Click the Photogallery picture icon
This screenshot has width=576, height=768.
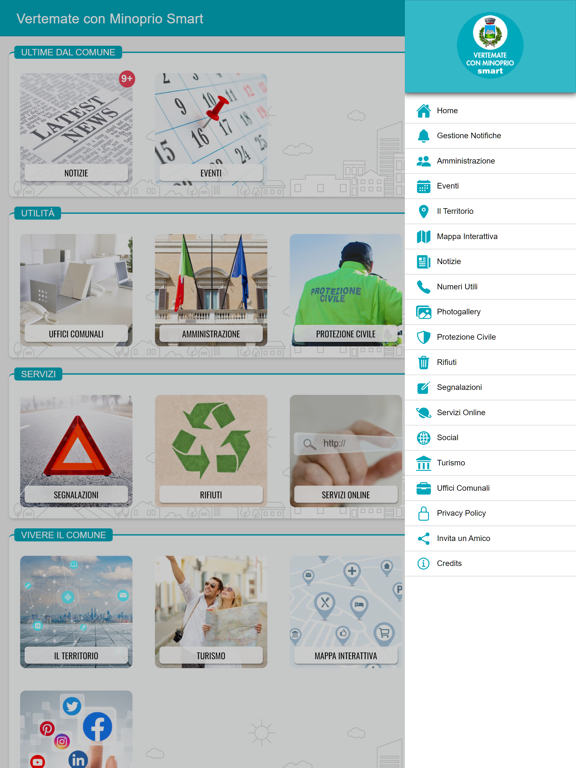423,312
